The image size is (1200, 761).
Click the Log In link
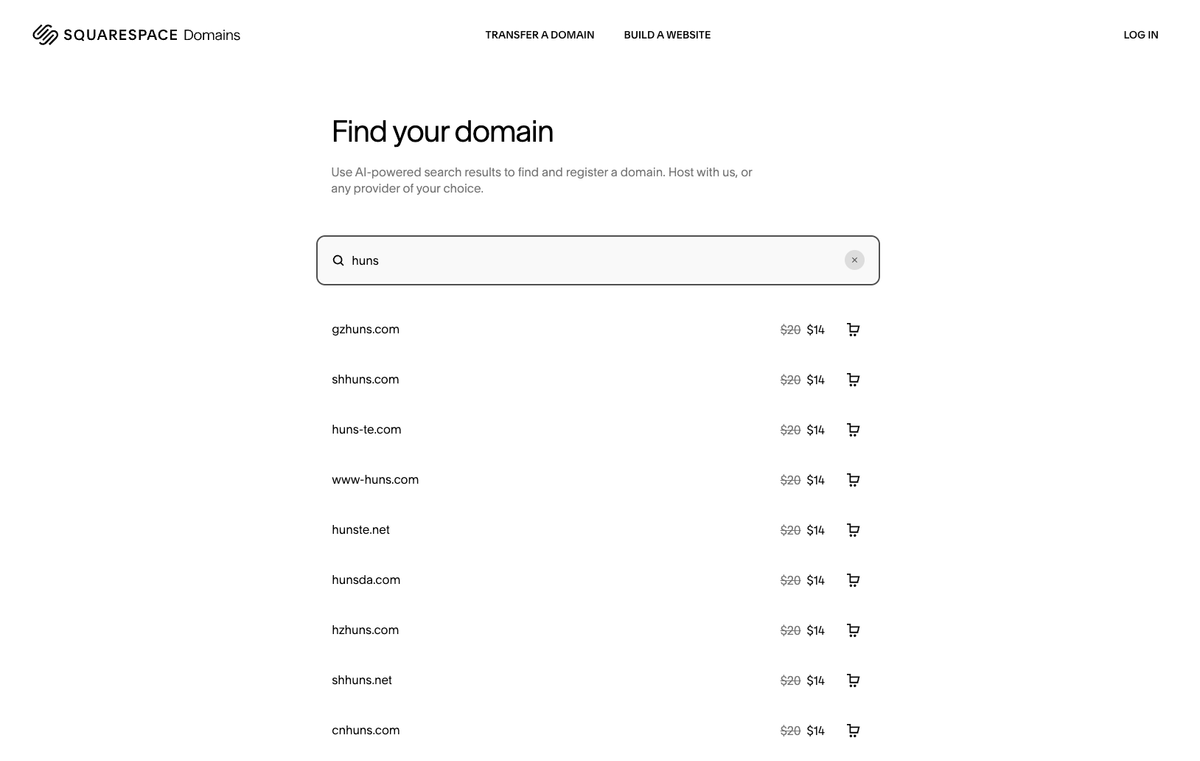pyautogui.click(x=1141, y=35)
